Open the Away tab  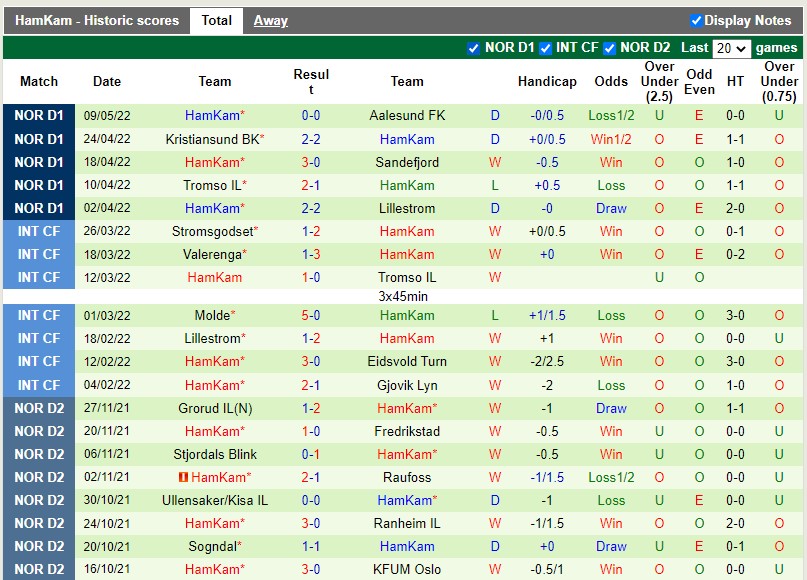pyautogui.click(x=271, y=21)
